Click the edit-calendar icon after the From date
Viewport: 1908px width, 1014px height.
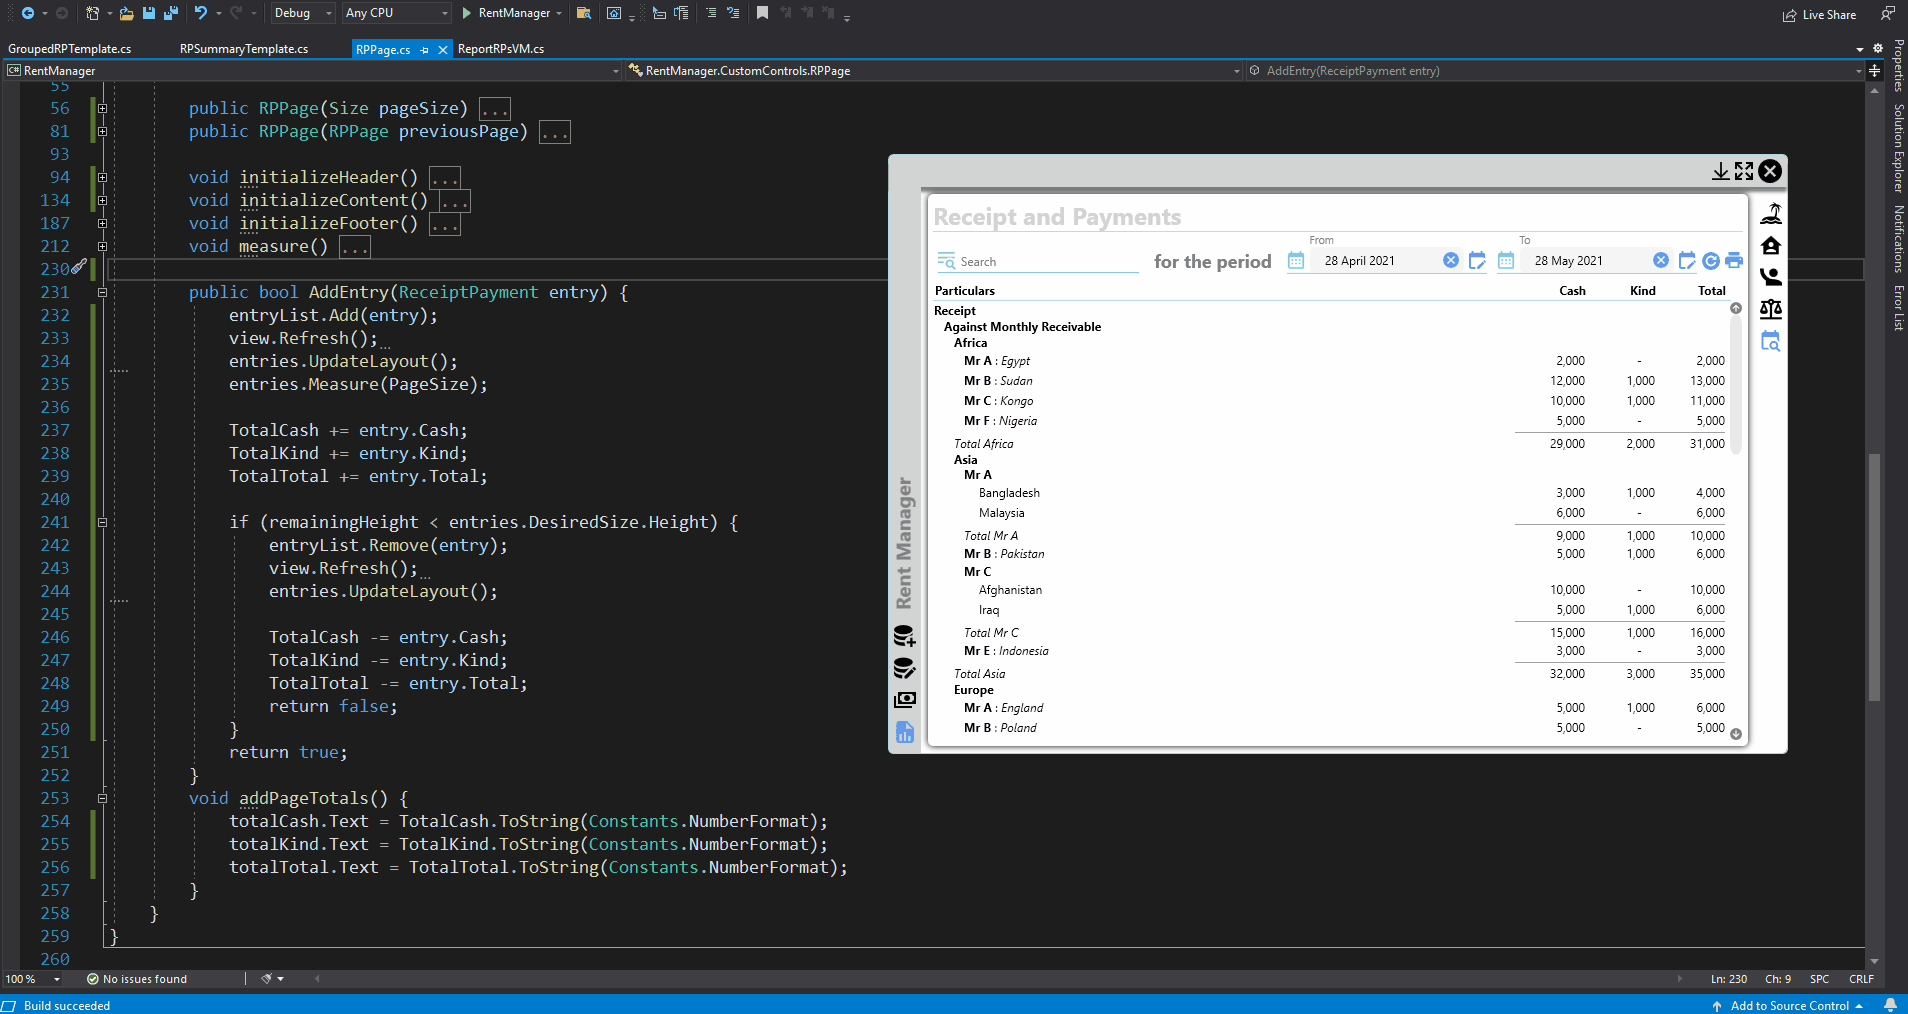(x=1477, y=260)
